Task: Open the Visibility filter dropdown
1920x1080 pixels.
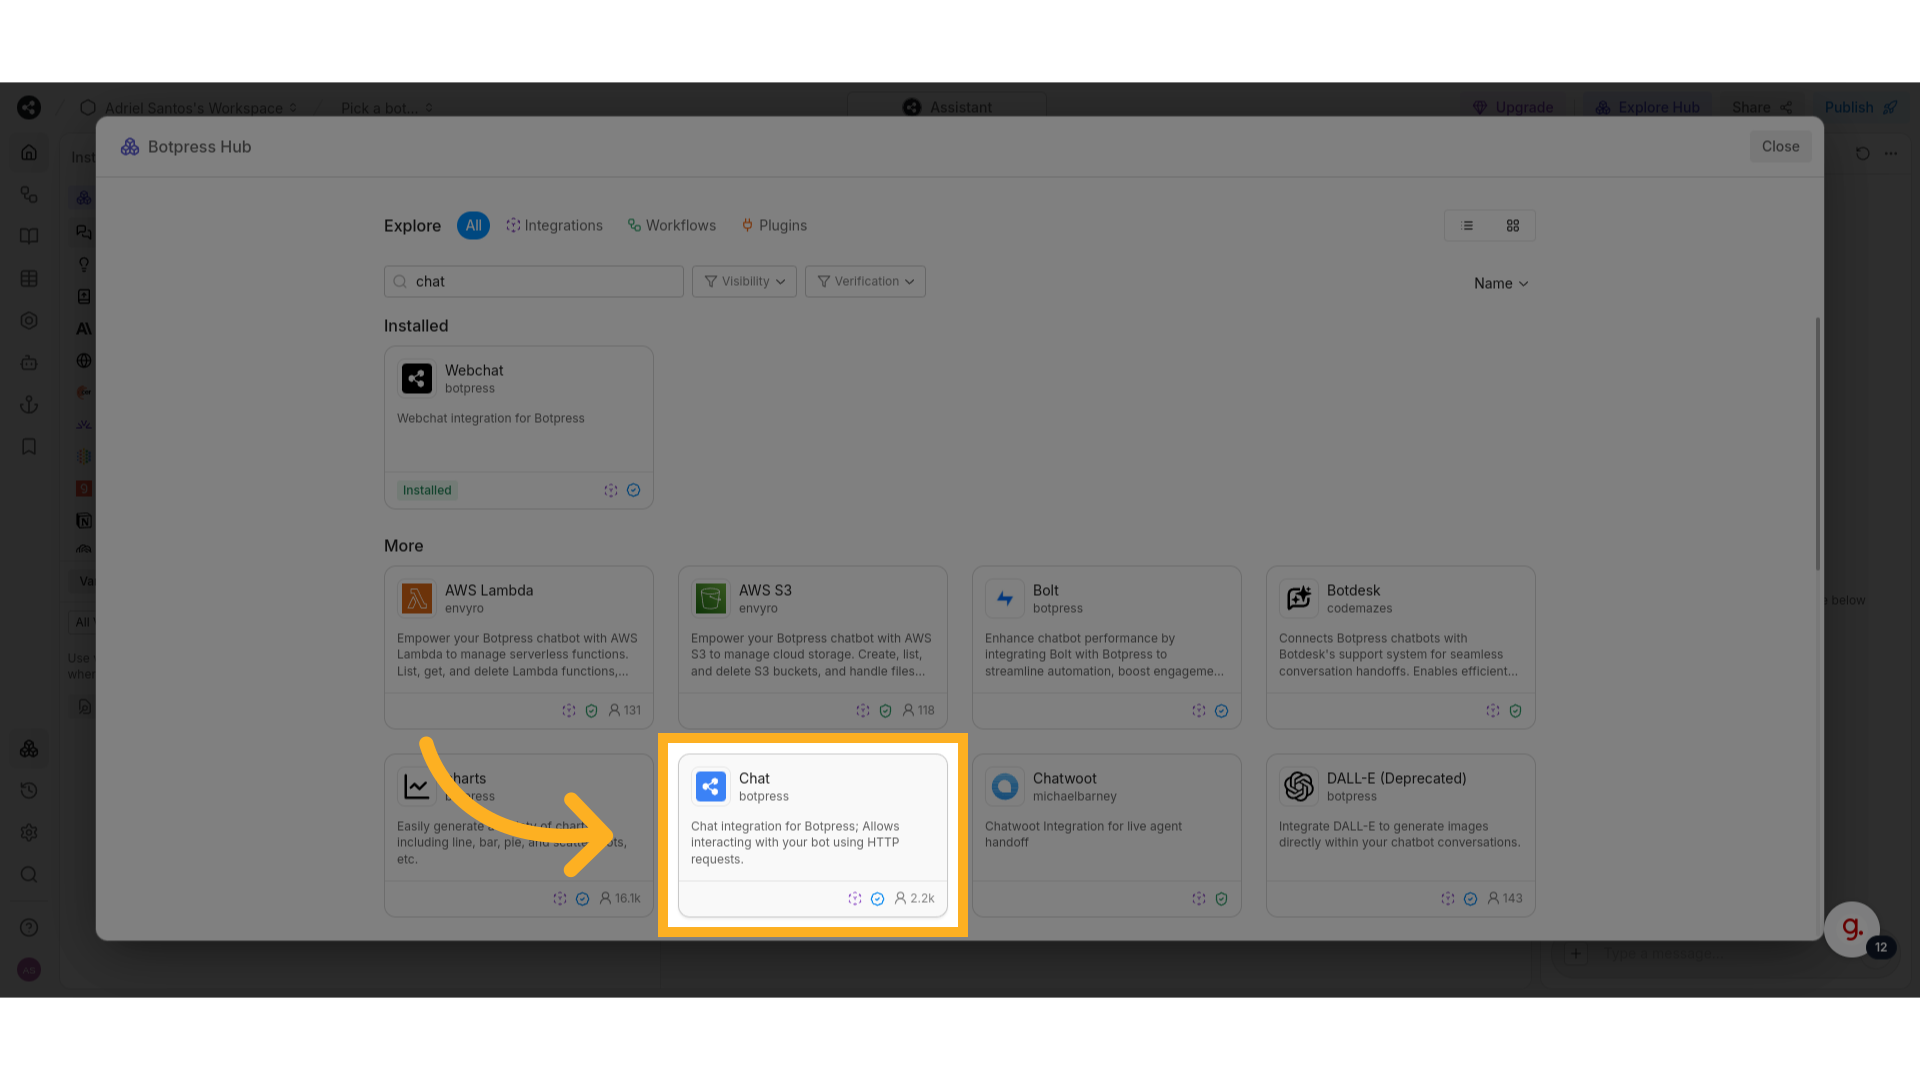Action: [x=744, y=281]
